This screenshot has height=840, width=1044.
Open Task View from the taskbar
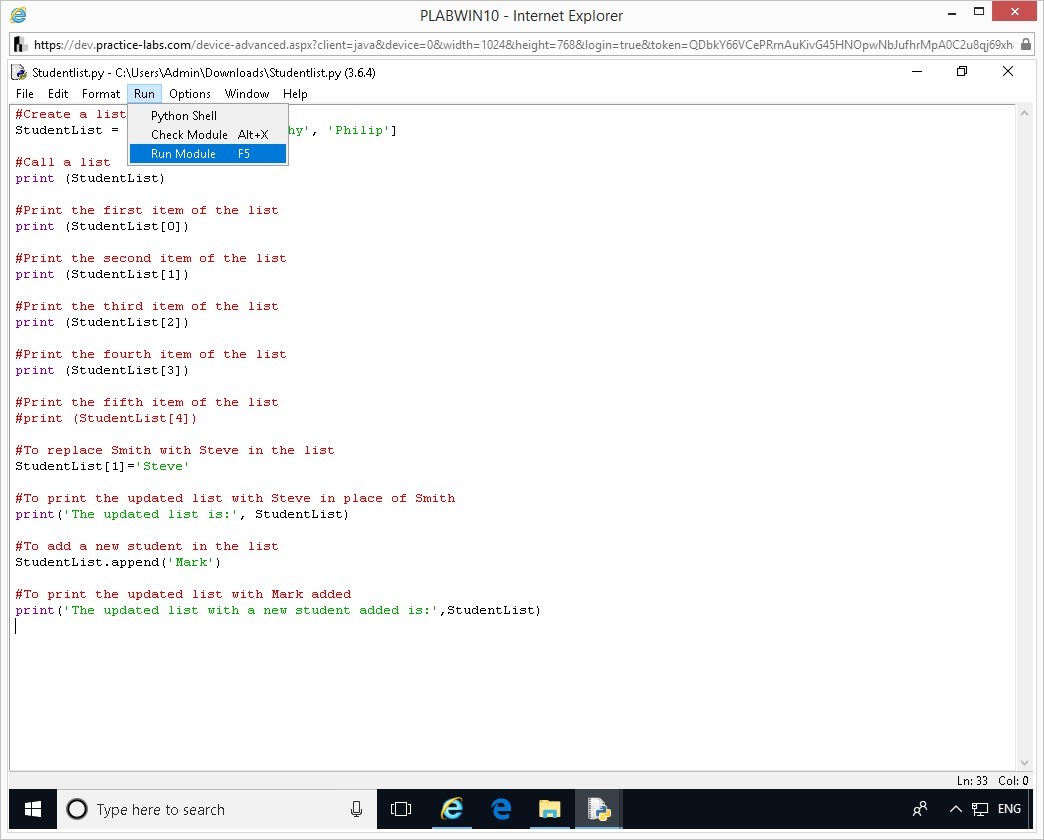pos(401,809)
